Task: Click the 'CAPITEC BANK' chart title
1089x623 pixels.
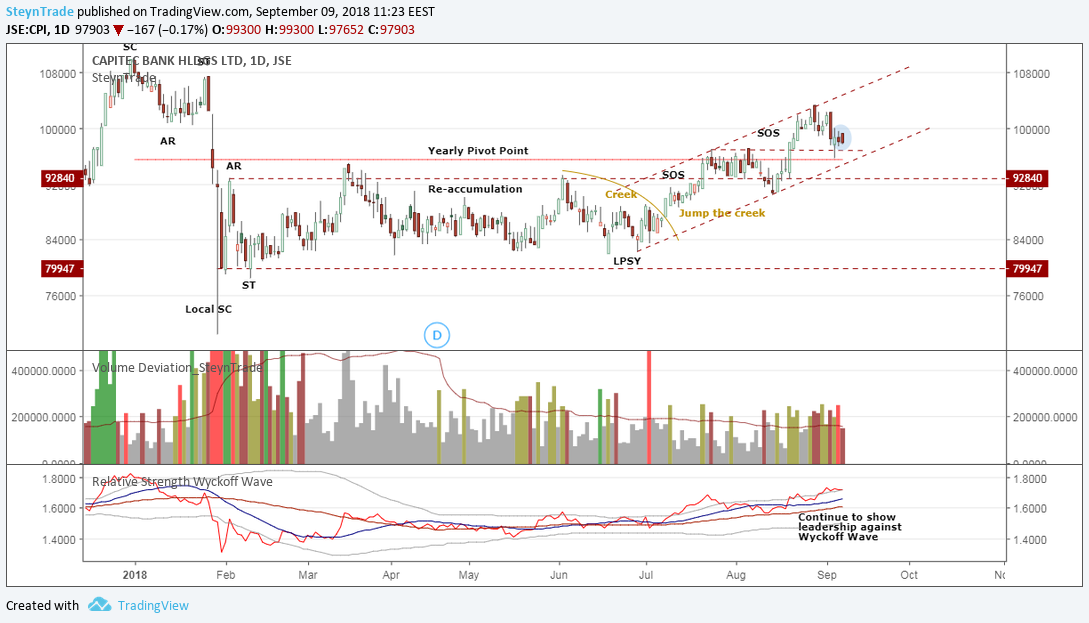Action: coord(192,61)
